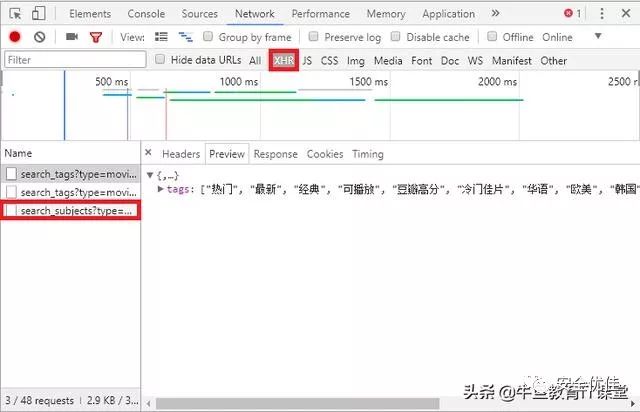Select second search_tags request row
640x412 pixels.
[x=70, y=192]
